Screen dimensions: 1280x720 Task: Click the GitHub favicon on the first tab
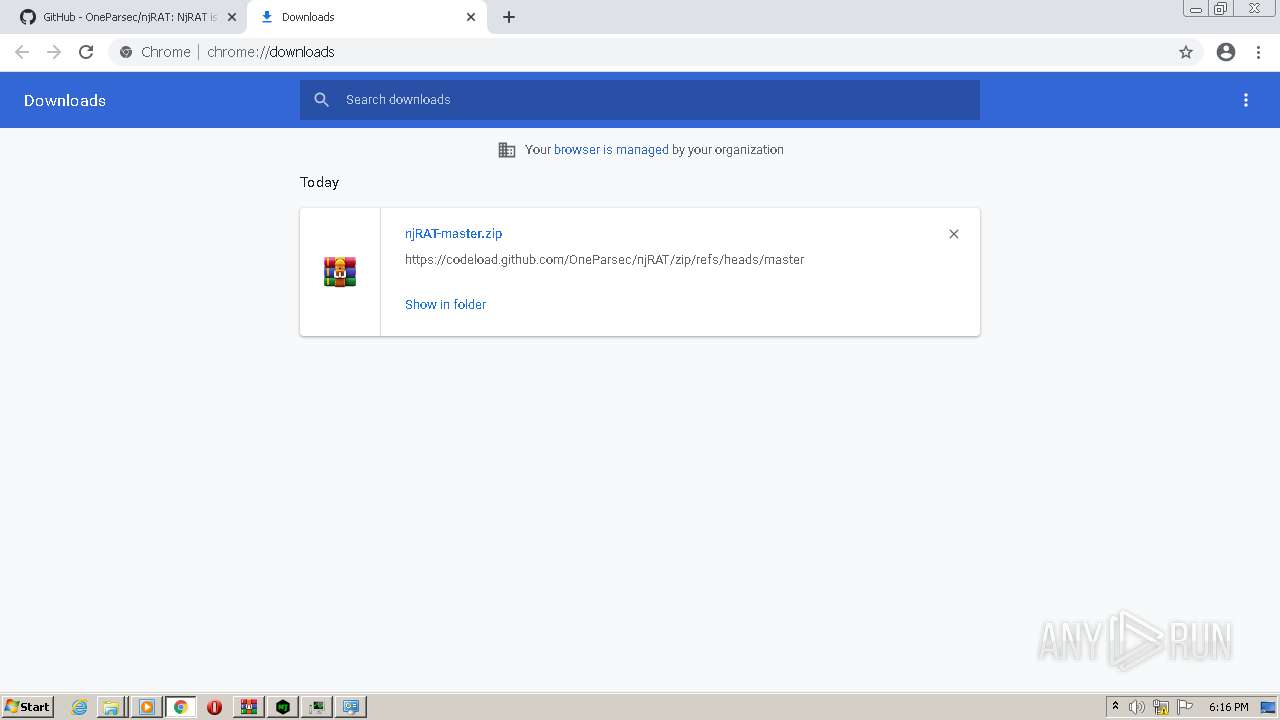28,17
